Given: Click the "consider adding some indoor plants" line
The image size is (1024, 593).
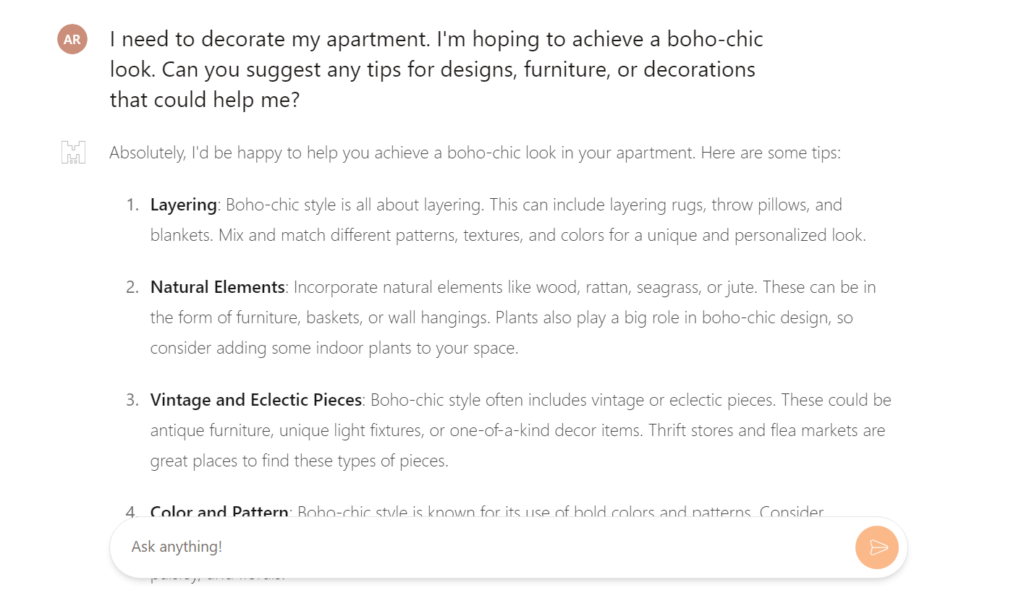Looking at the screenshot, I should tap(334, 349).
